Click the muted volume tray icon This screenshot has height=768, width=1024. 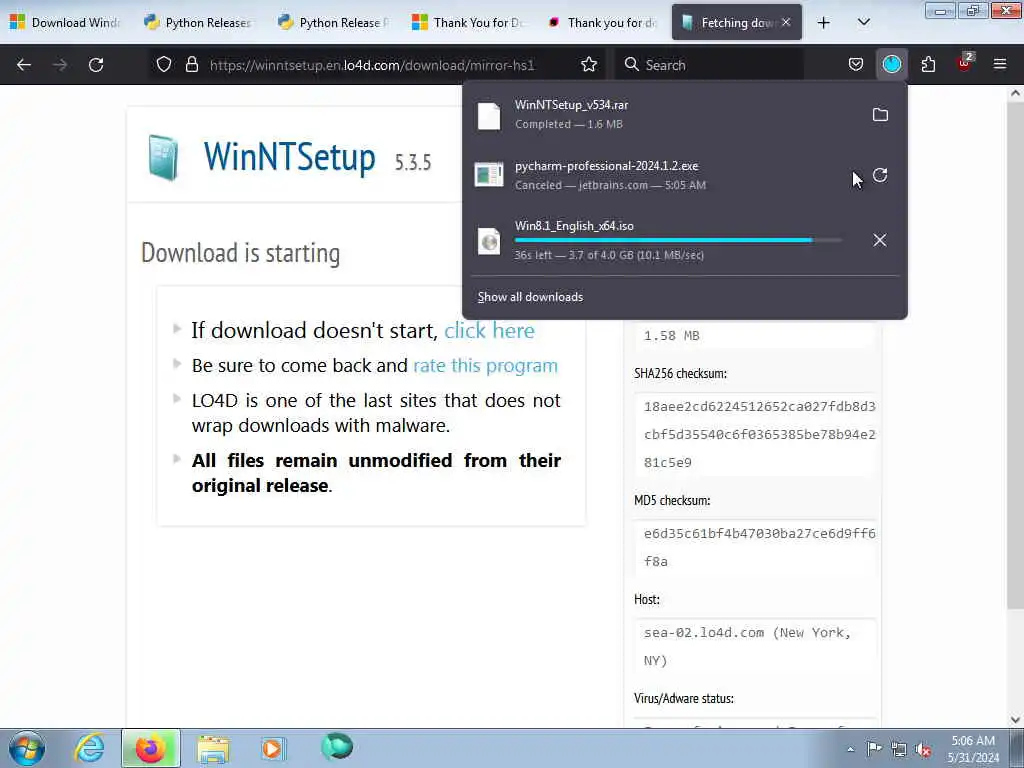click(923, 749)
